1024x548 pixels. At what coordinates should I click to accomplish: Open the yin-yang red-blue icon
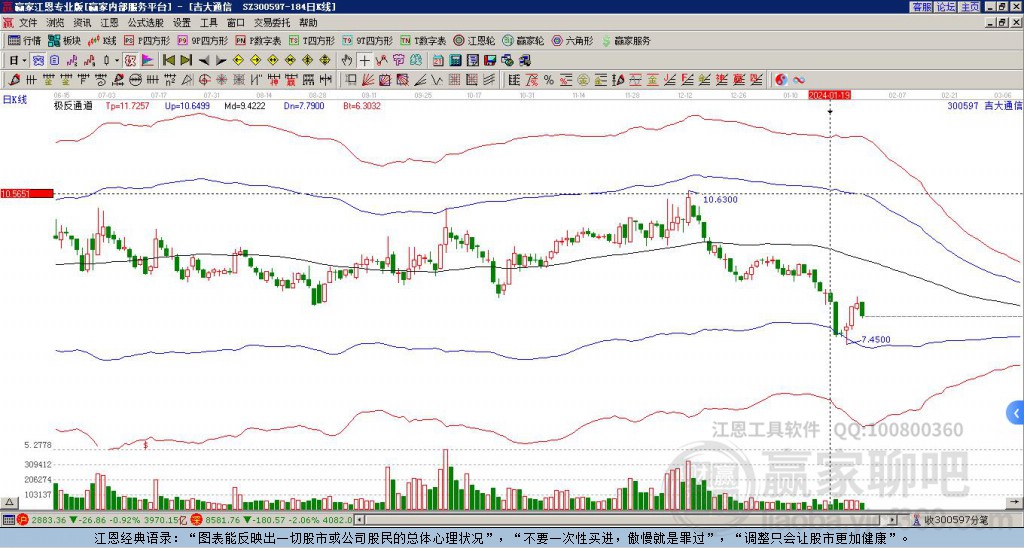[x=781, y=80]
